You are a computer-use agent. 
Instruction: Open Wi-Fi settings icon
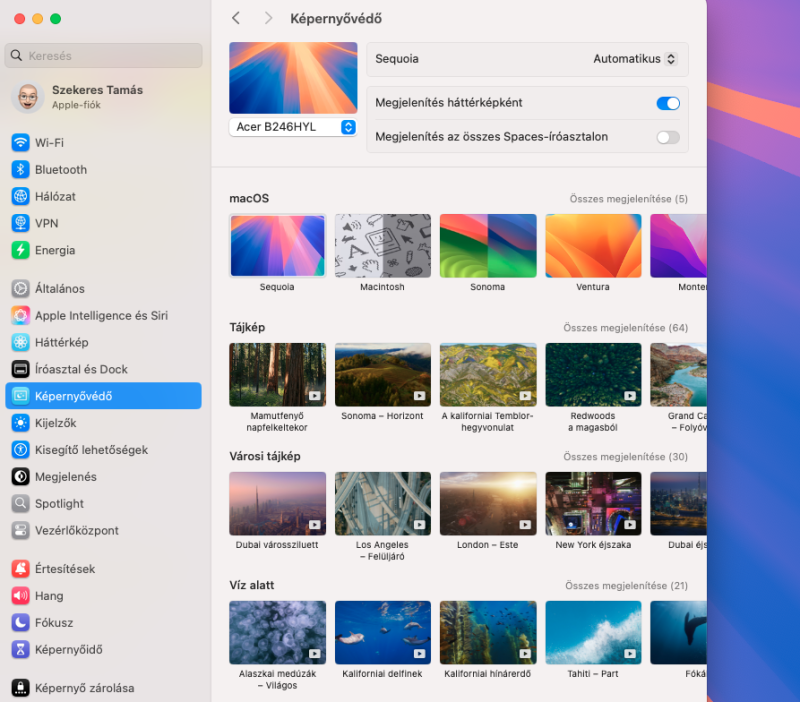click(20, 142)
